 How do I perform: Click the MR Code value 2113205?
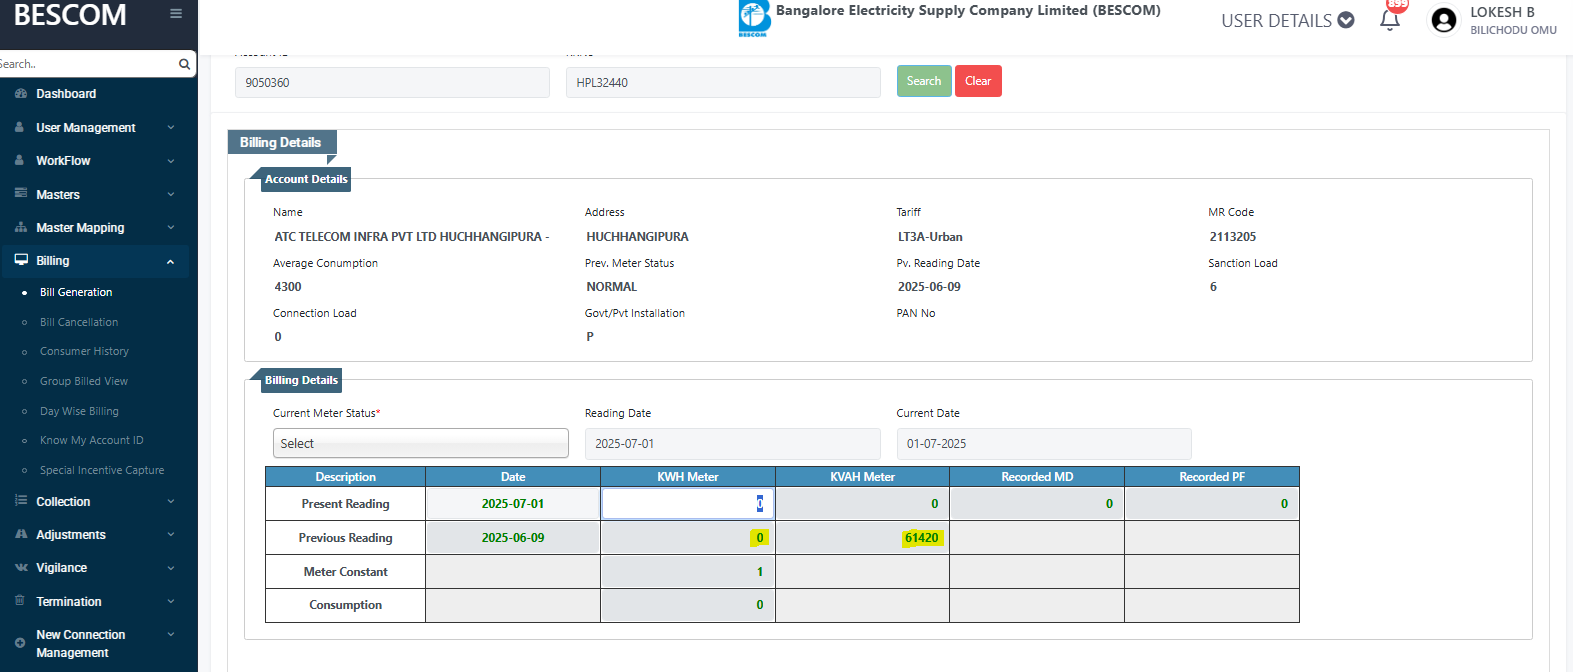coord(1233,237)
